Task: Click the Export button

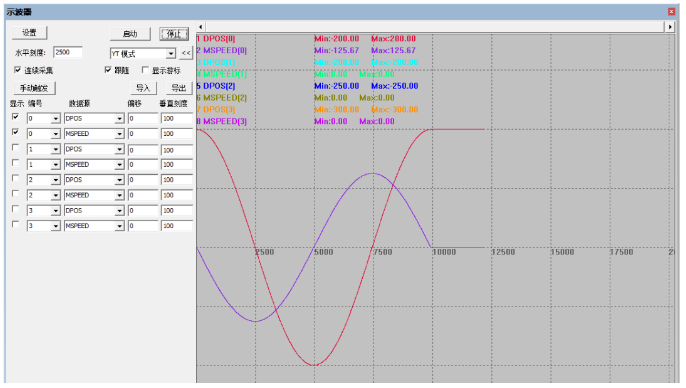Action: pyautogui.click(x=178, y=88)
